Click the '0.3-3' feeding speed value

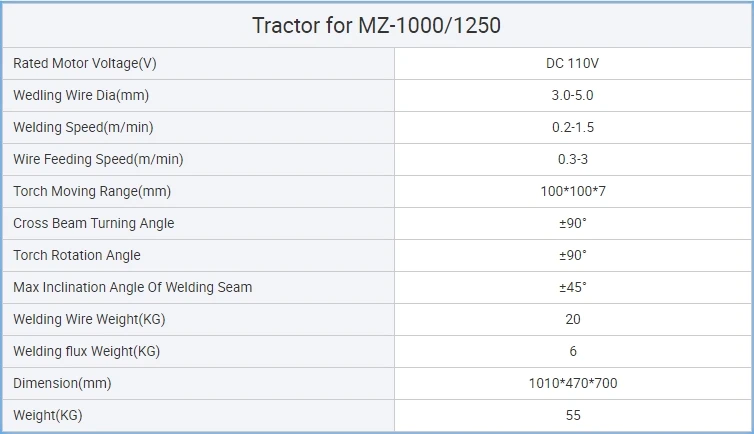[573, 159]
